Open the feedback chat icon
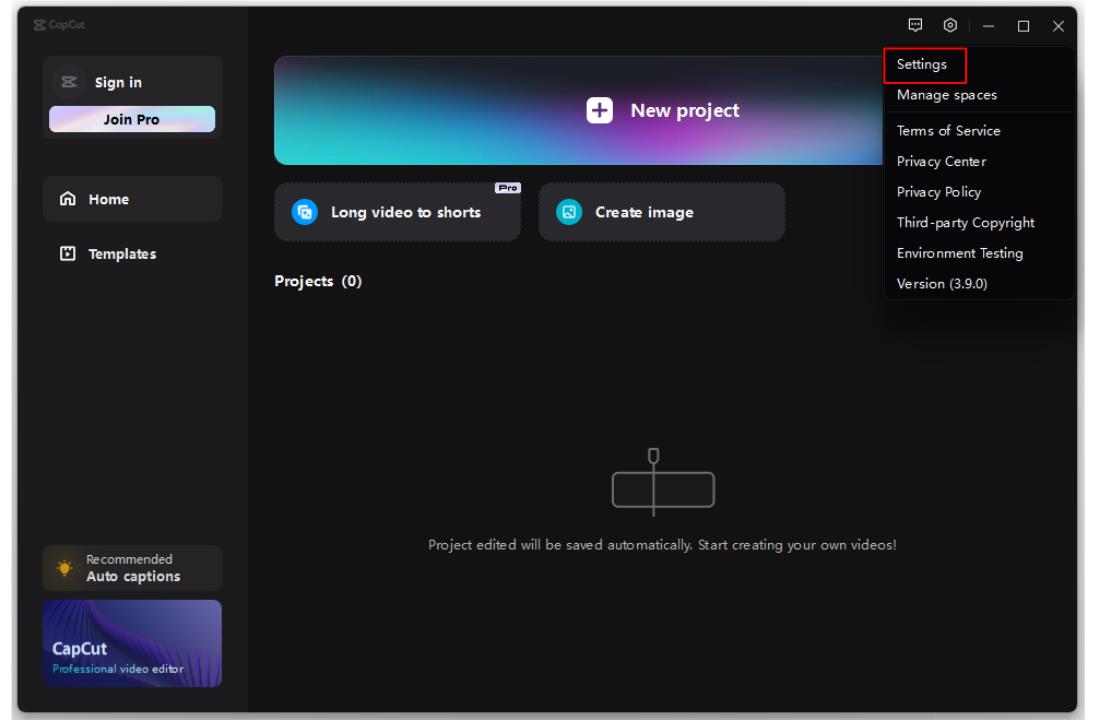The height and width of the screenshot is (720, 1096). tap(915, 25)
